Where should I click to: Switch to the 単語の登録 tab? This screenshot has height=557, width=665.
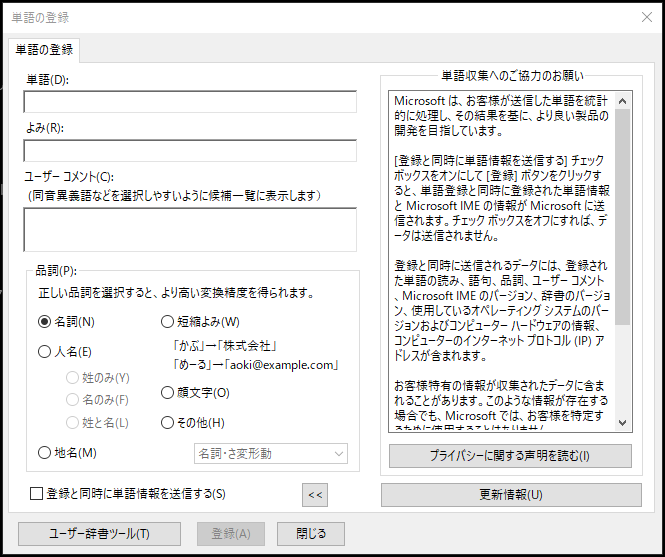click(x=44, y=50)
